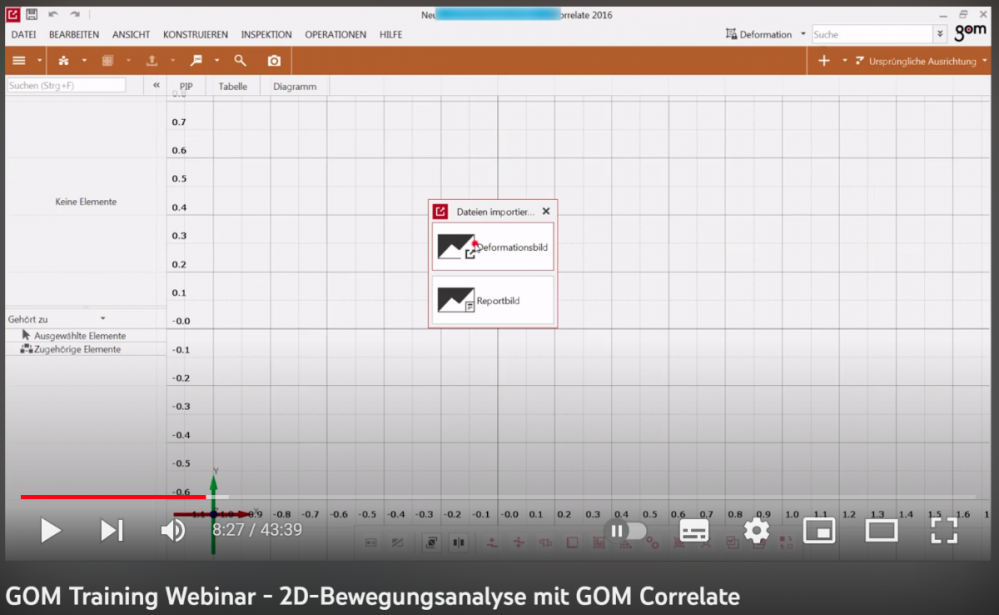This screenshot has width=999, height=615.
Task: Open the dropdown beside the label flag icon
Action: (x=217, y=61)
